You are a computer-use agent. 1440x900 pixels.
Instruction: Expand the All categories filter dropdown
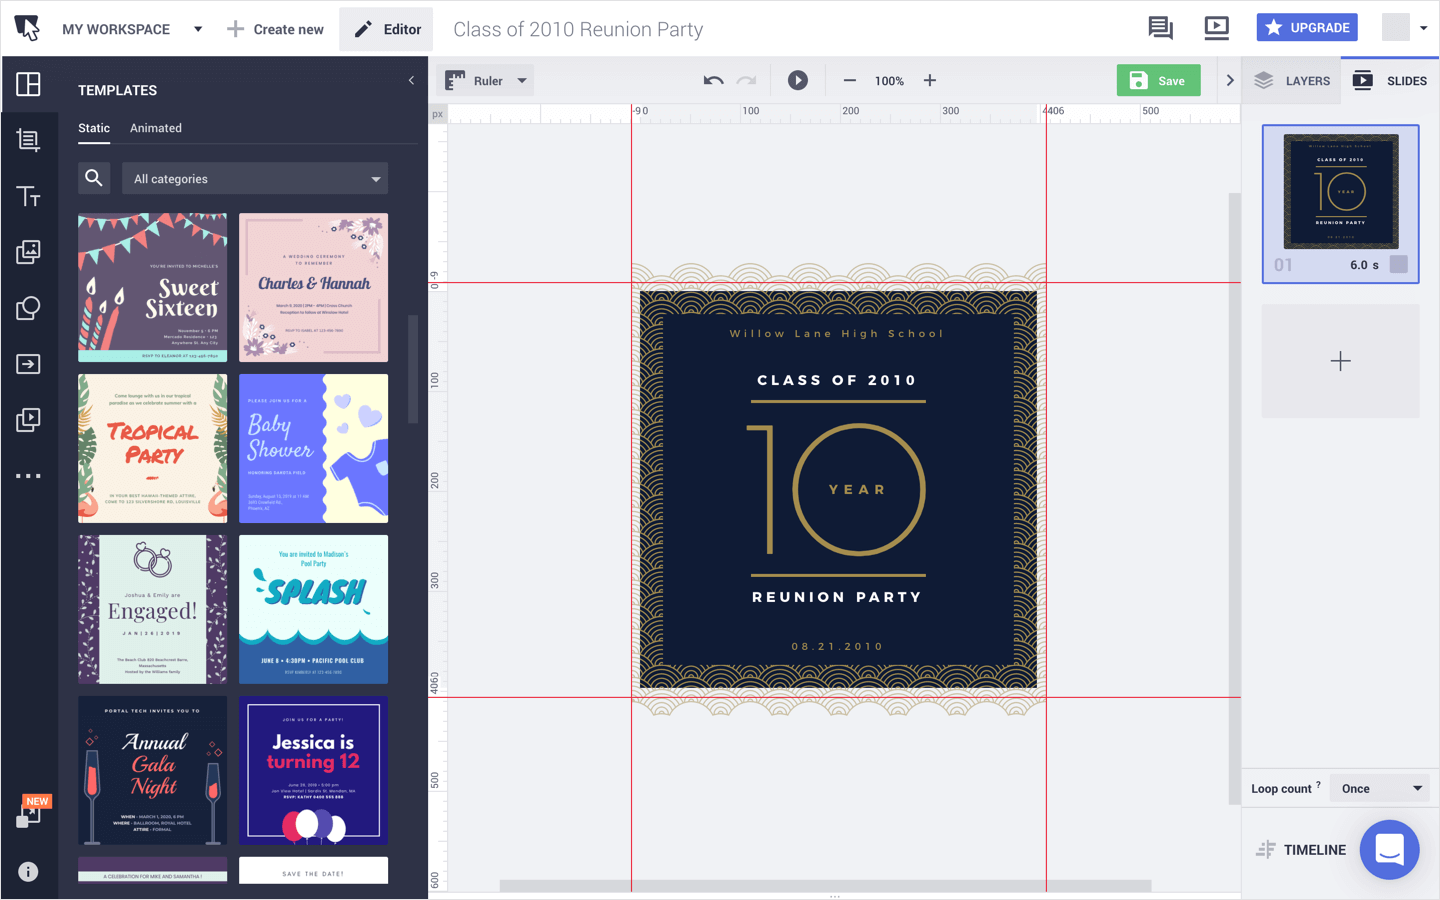point(255,178)
